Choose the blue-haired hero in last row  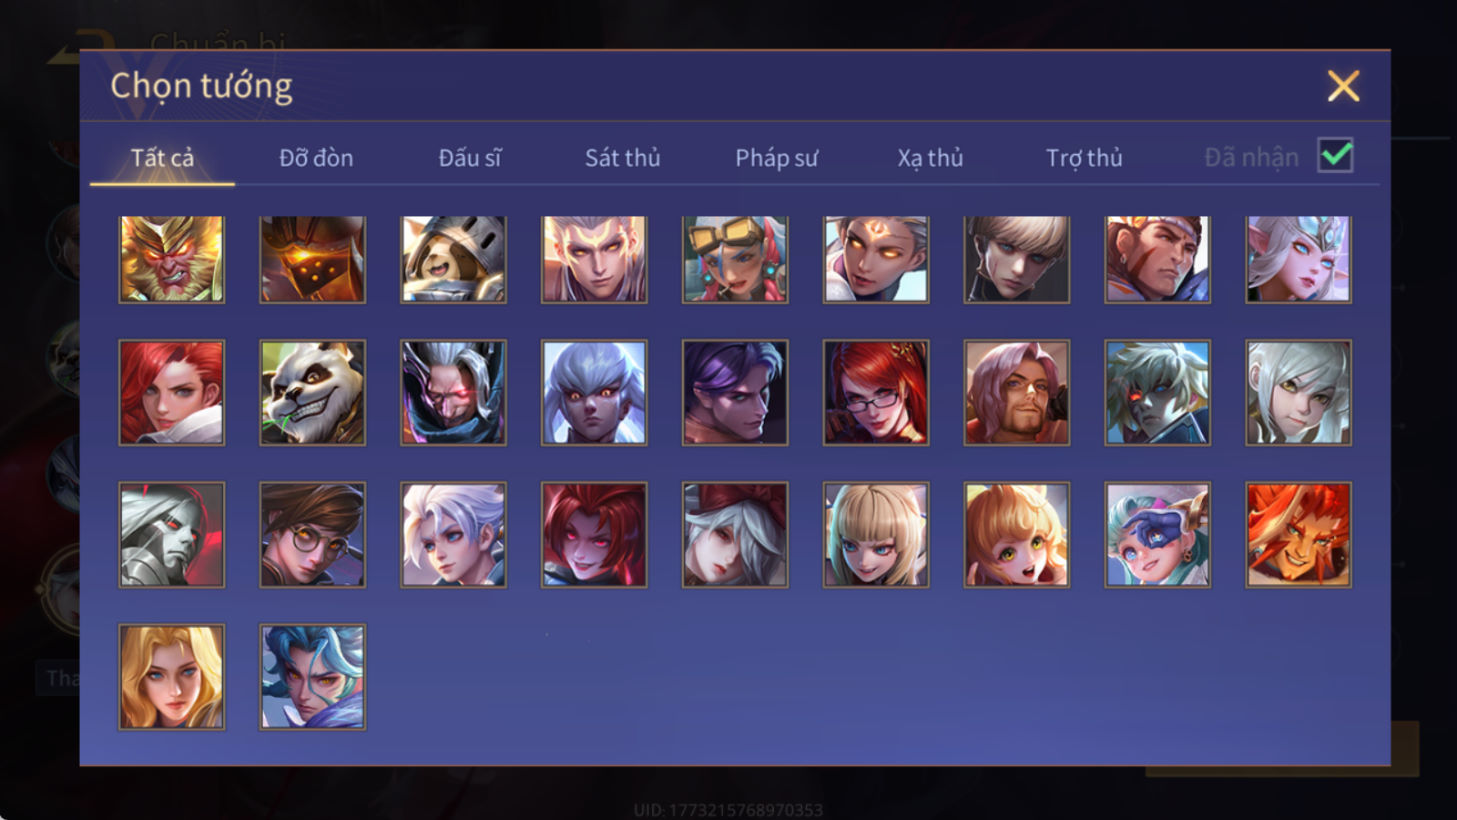pyautogui.click(x=312, y=677)
